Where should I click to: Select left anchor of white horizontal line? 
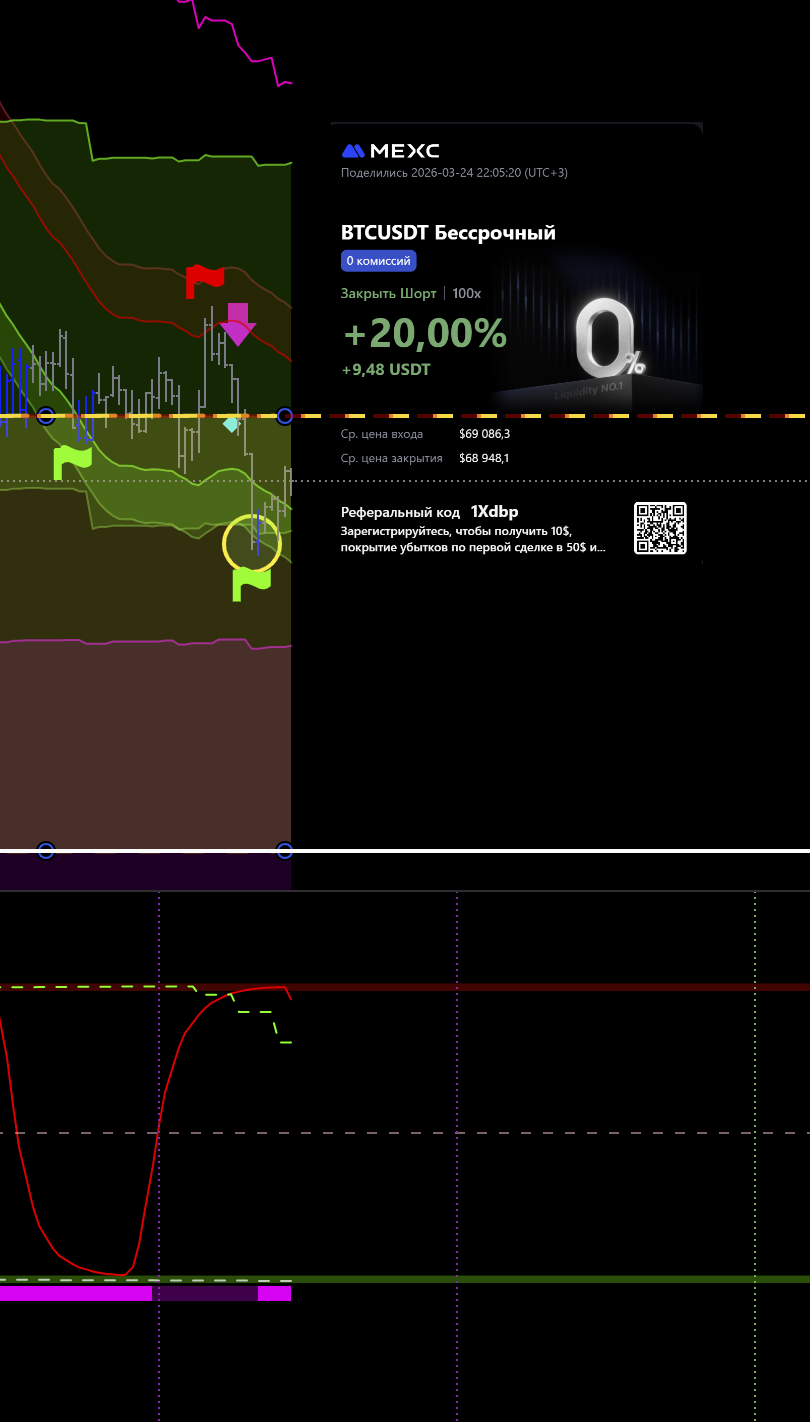45,851
